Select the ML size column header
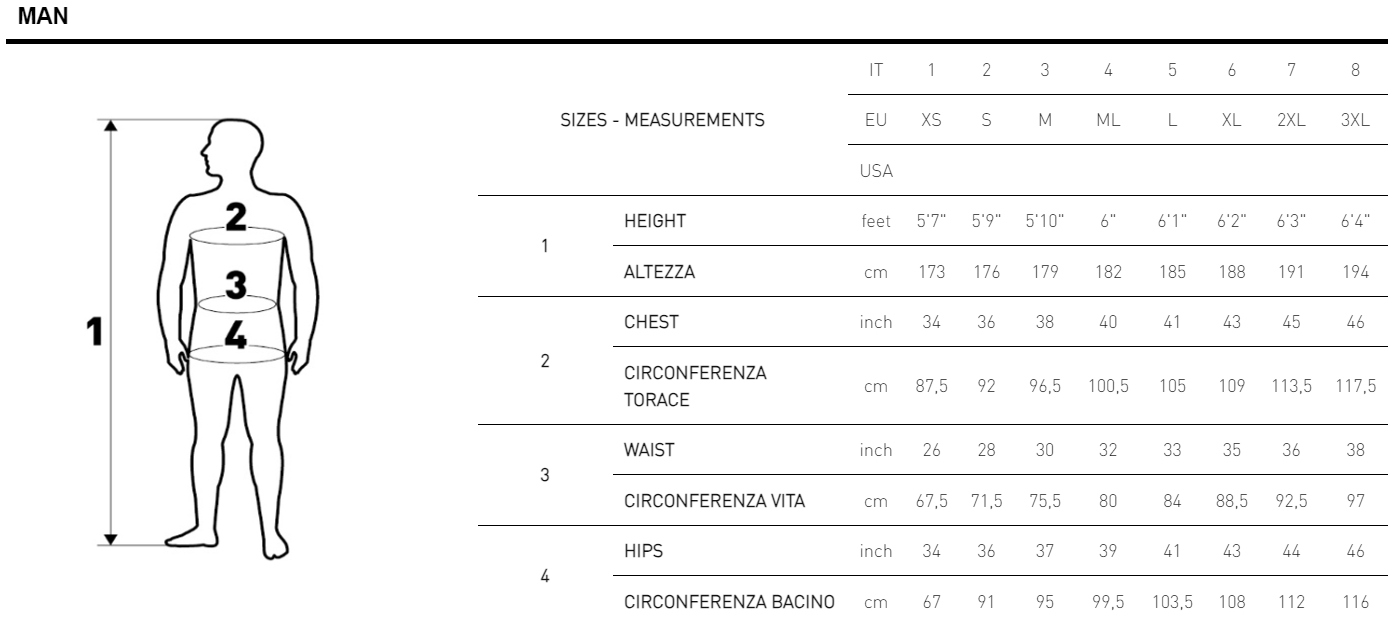Image resolution: width=1395 pixels, height=622 pixels. [1107, 121]
